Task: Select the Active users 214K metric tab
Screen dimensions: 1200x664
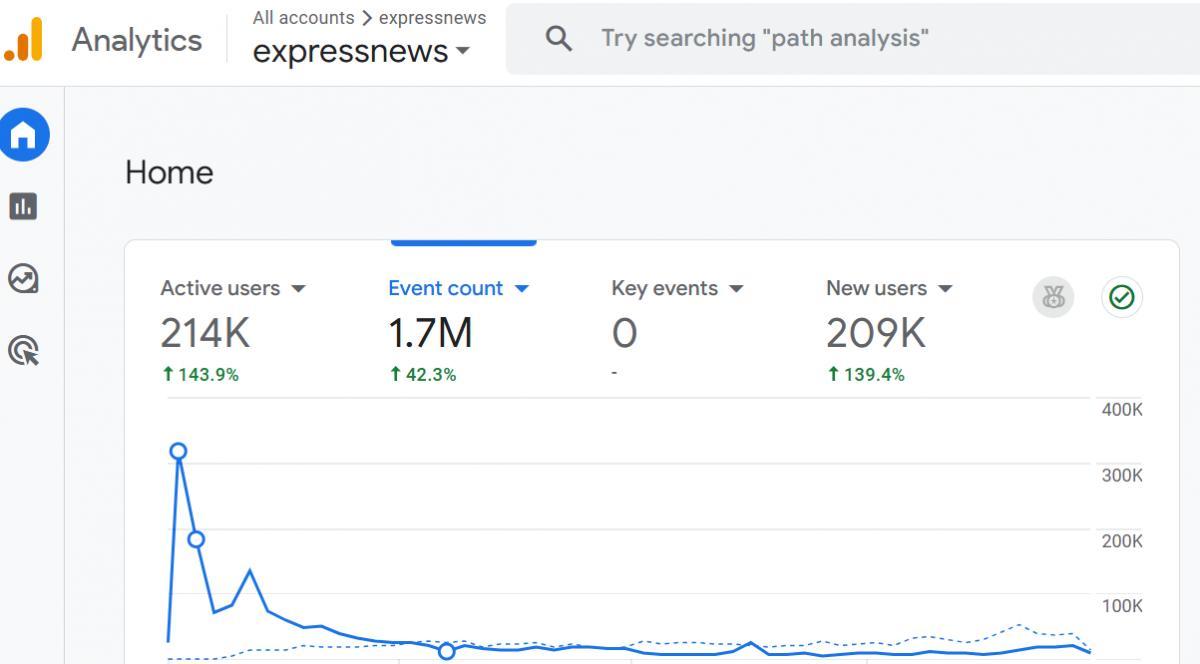Action: click(x=205, y=333)
